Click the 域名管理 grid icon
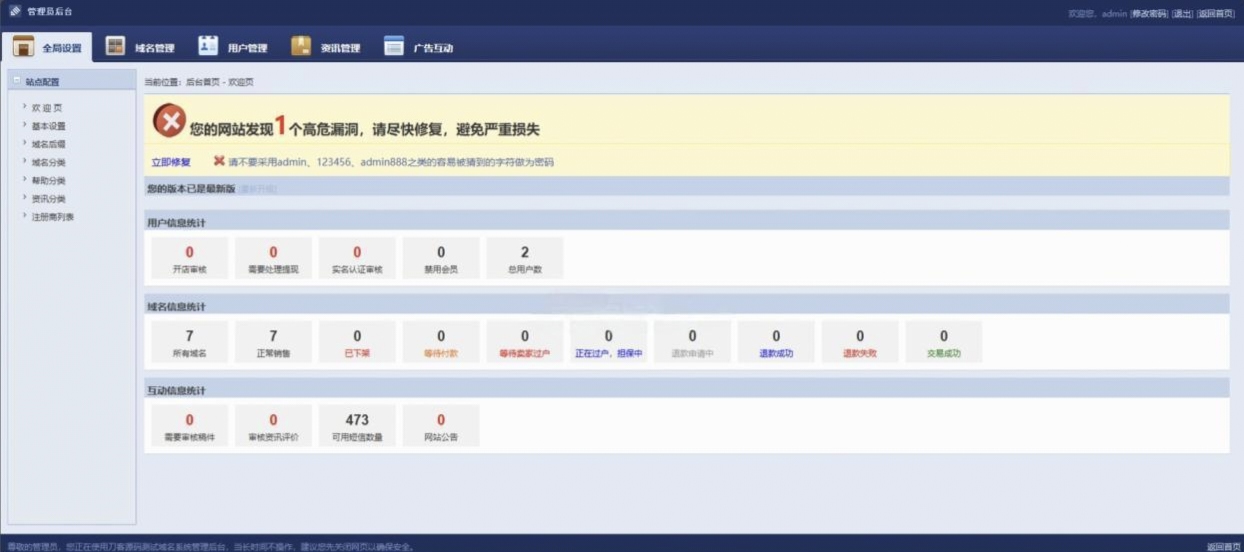Image resolution: width=1244 pixels, height=552 pixels. (116, 47)
